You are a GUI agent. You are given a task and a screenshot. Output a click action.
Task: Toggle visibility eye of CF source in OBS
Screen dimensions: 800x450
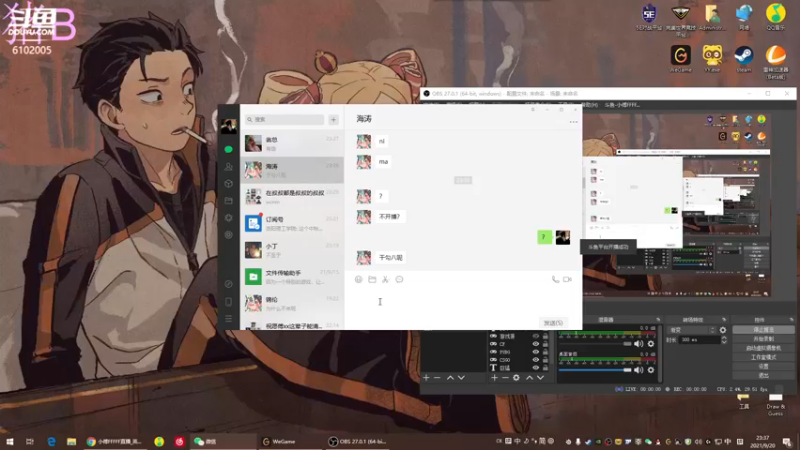[x=536, y=344]
